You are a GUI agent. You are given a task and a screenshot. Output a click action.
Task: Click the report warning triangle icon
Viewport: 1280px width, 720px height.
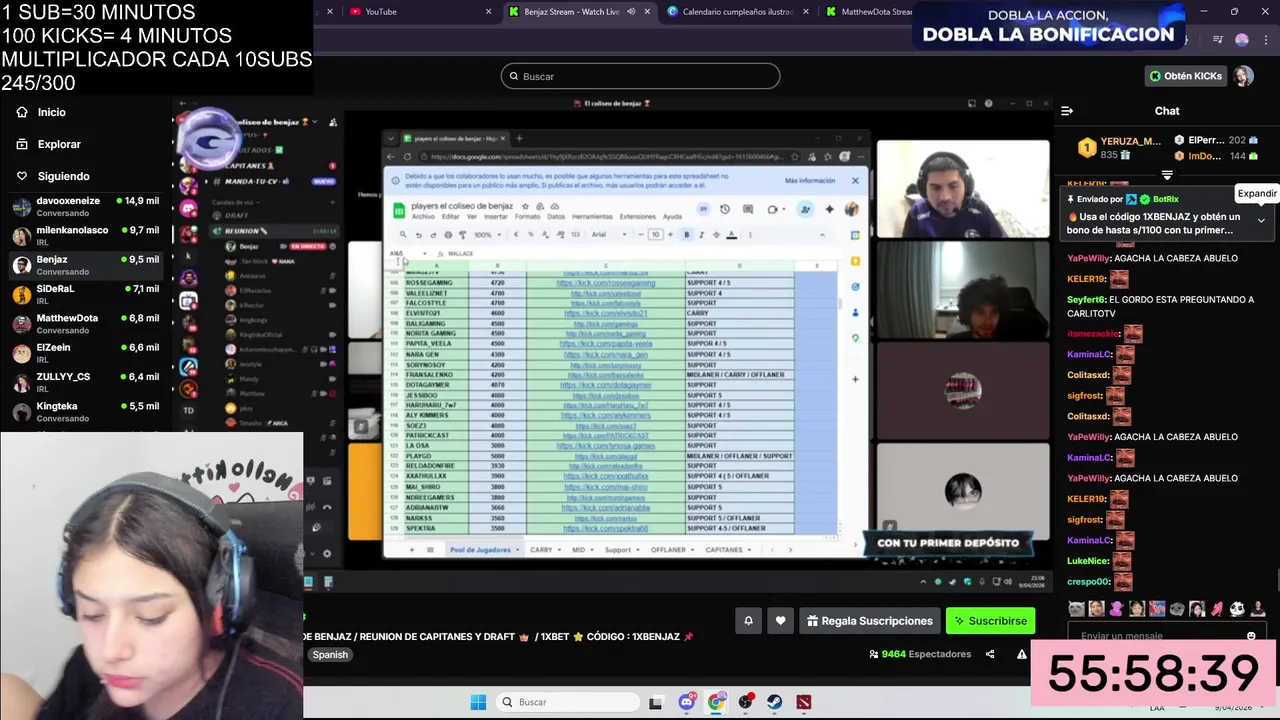pyautogui.click(x=1021, y=654)
